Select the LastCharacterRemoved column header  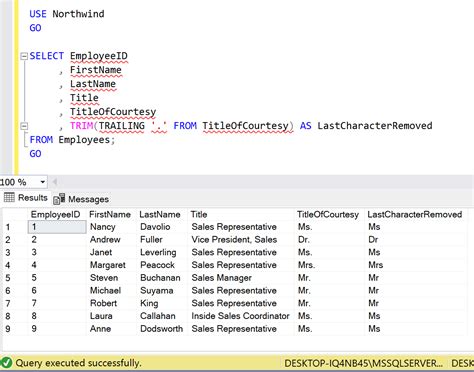(x=415, y=214)
